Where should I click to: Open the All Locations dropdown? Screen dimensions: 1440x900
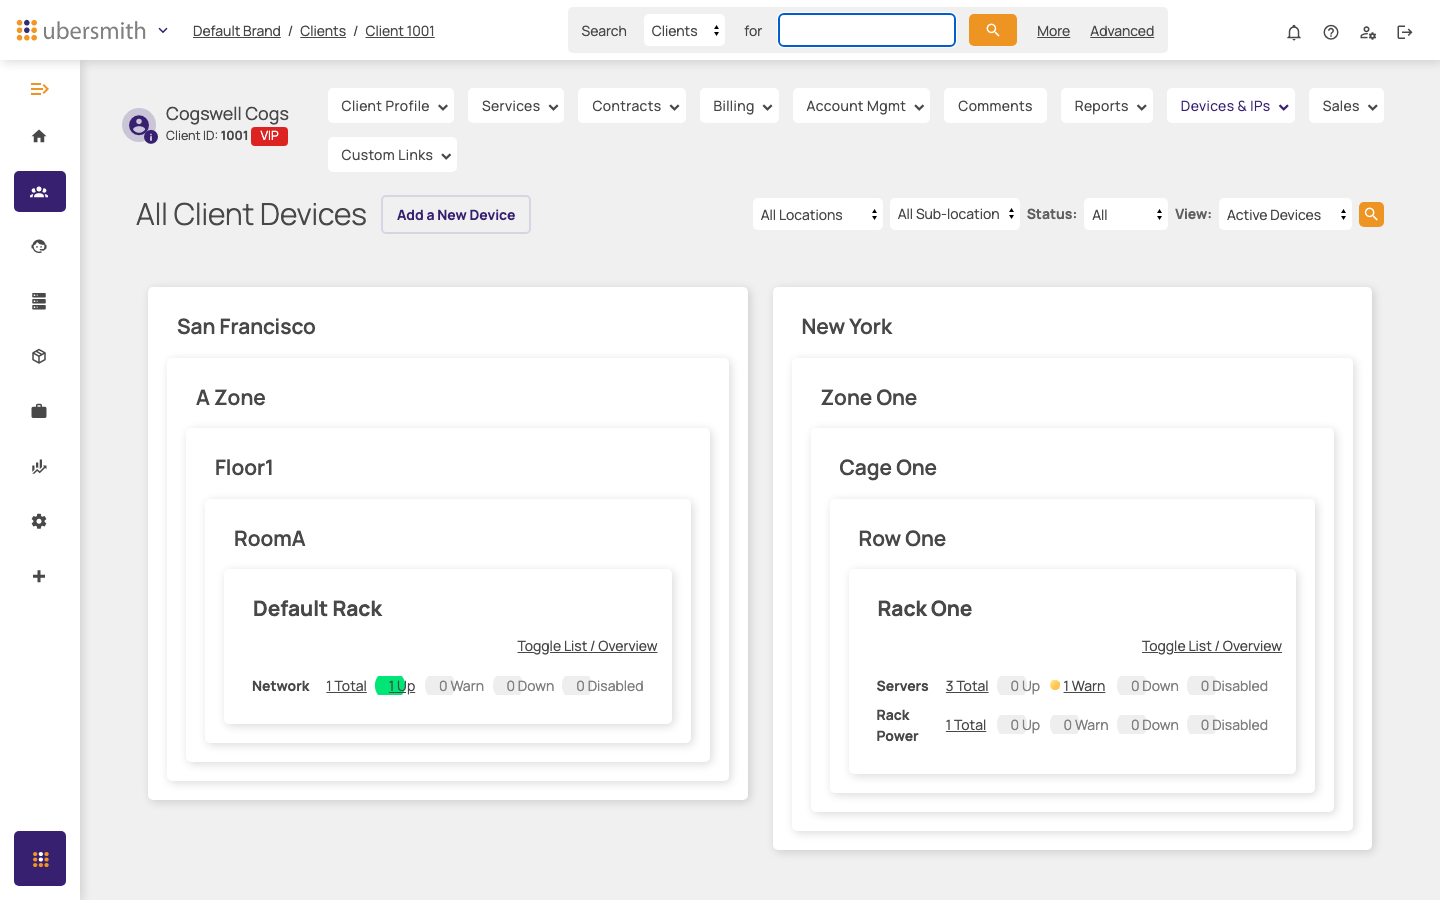tap(818, 214)
